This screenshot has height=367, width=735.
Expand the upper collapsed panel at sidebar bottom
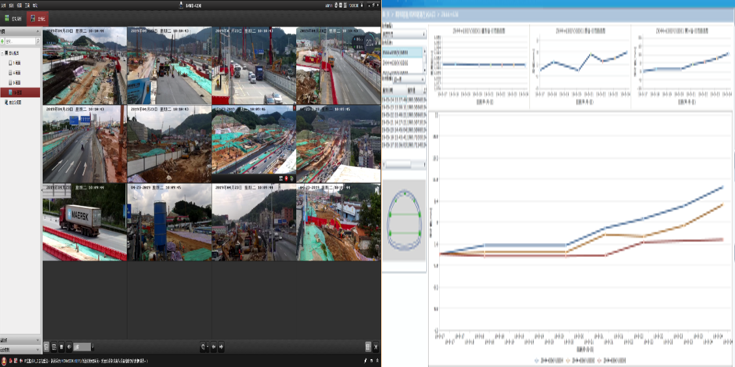20,340
